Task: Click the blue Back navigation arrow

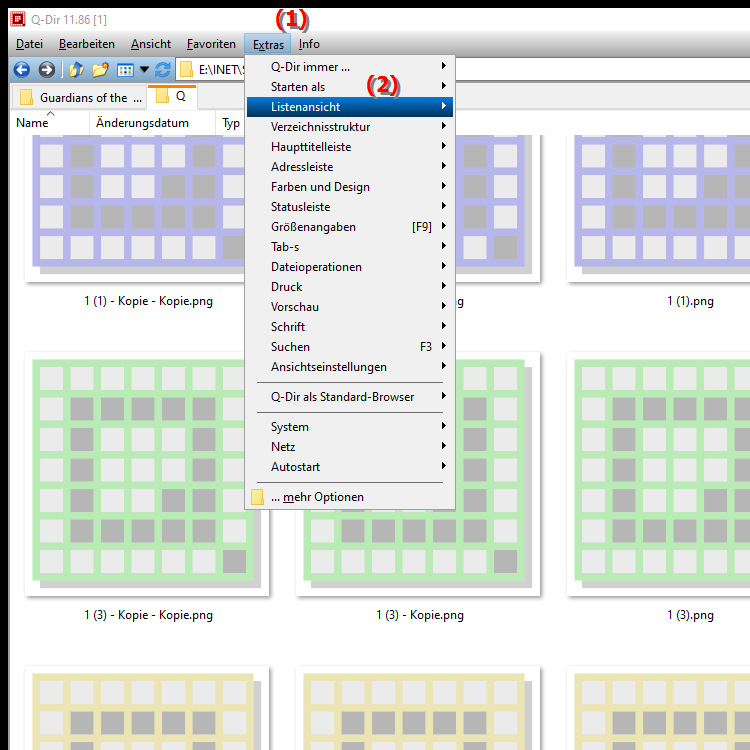Action: coord(21,70)
